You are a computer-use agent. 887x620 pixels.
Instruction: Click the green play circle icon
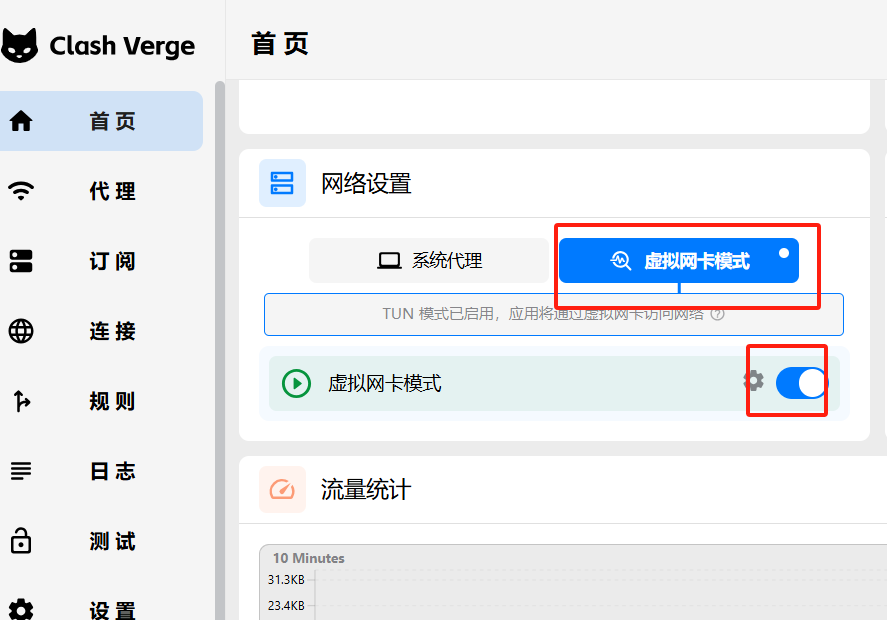click(x=296, y=384)
